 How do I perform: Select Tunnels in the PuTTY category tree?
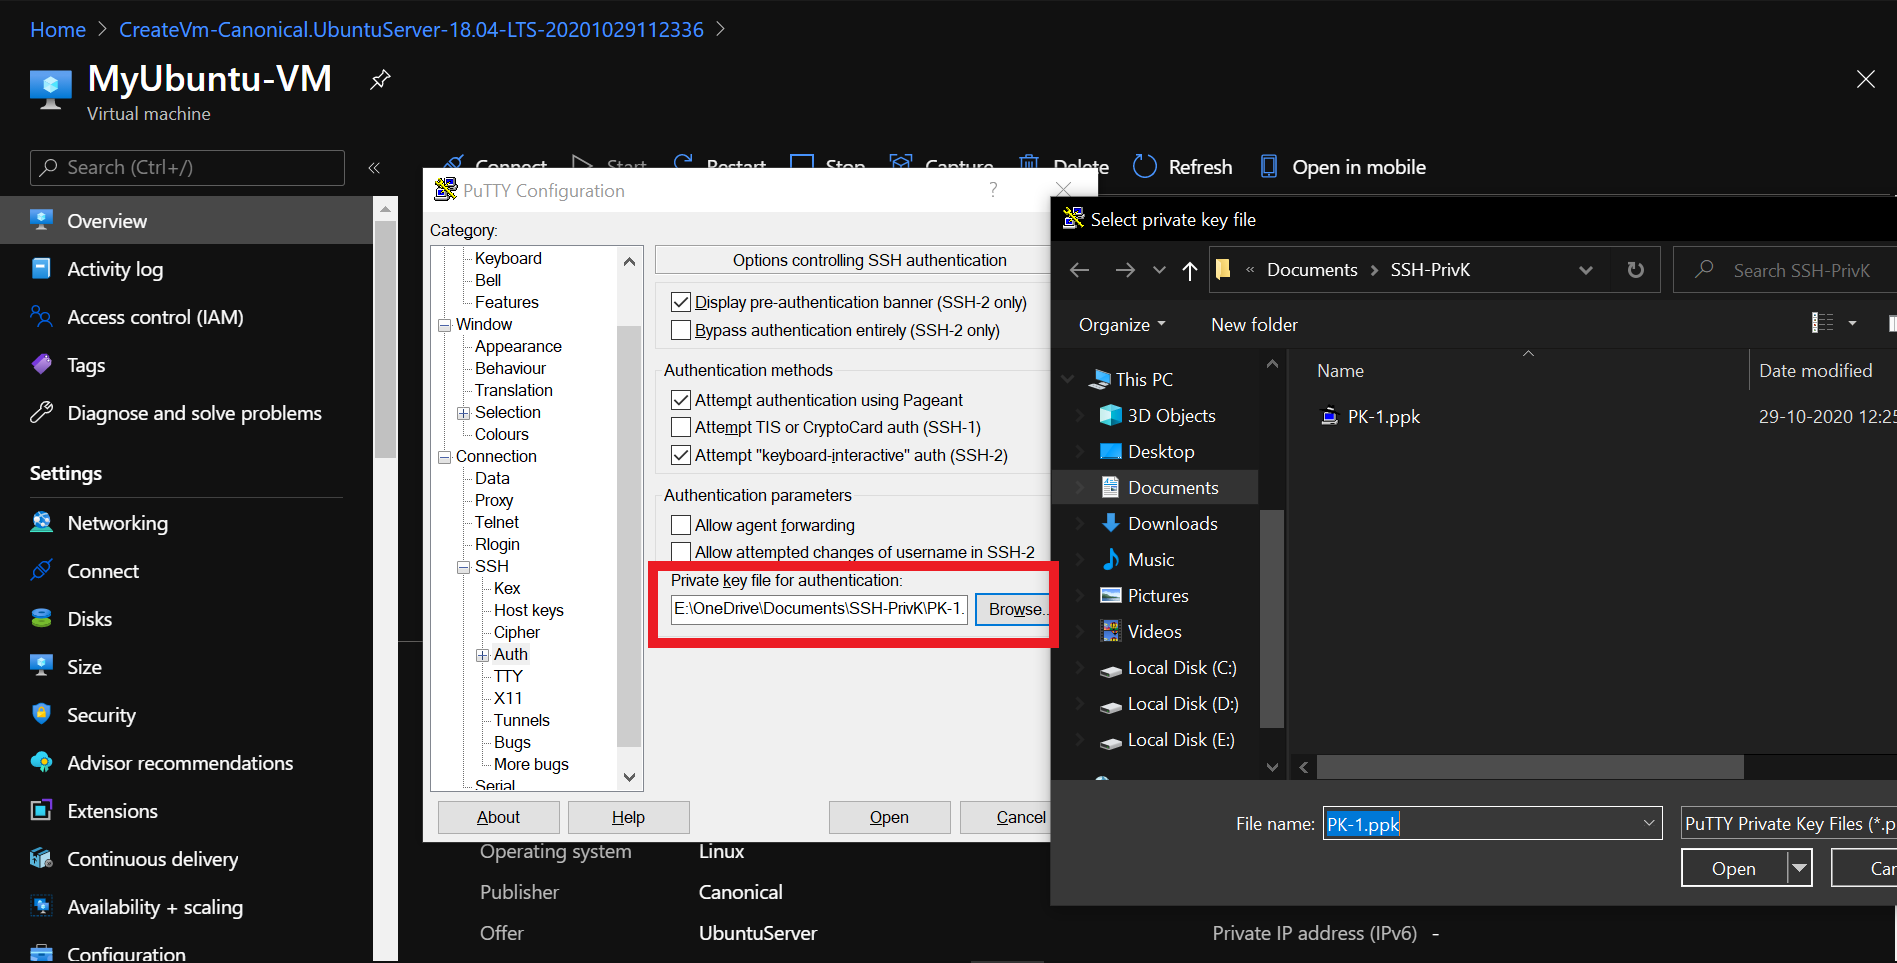click(x=522, y=720)
